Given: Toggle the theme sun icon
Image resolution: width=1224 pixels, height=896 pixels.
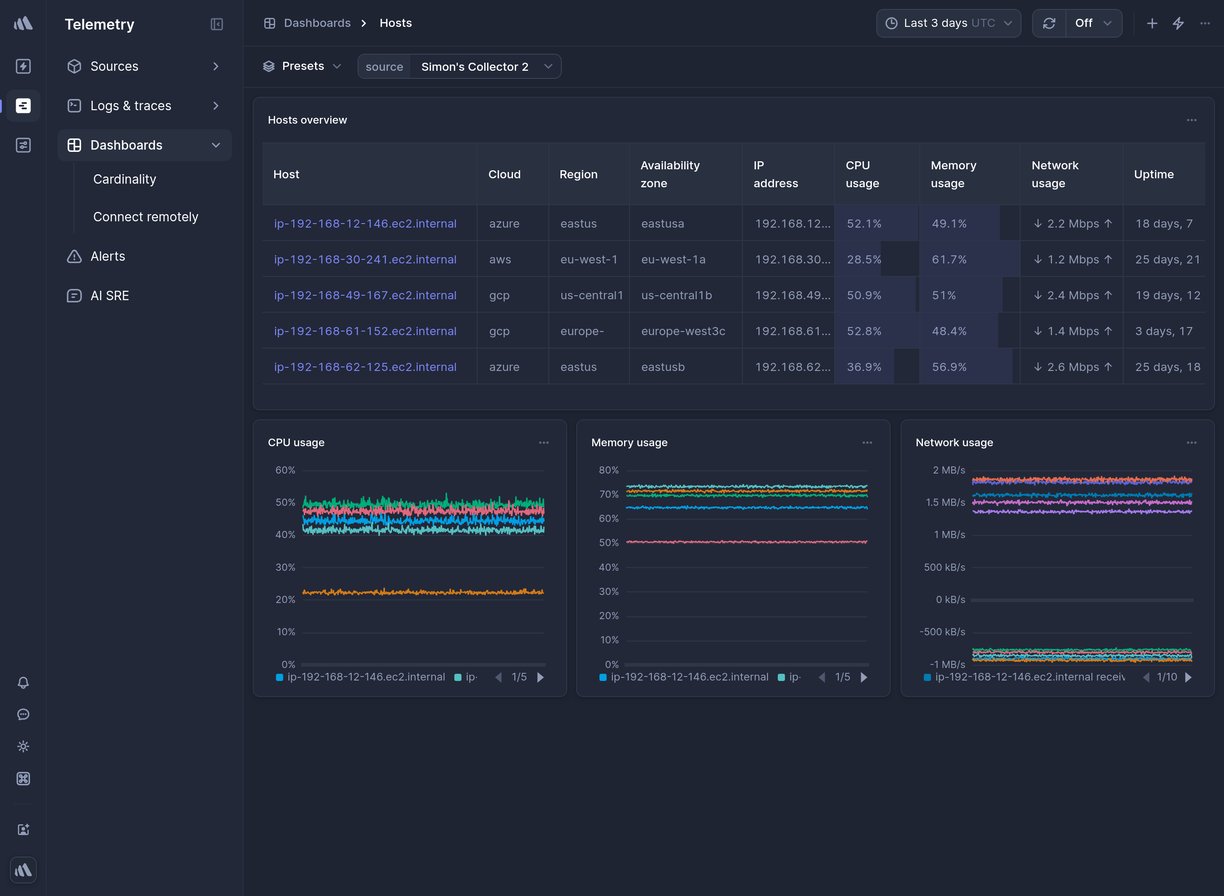Looking at the screenshot, I should click(23, 747).
